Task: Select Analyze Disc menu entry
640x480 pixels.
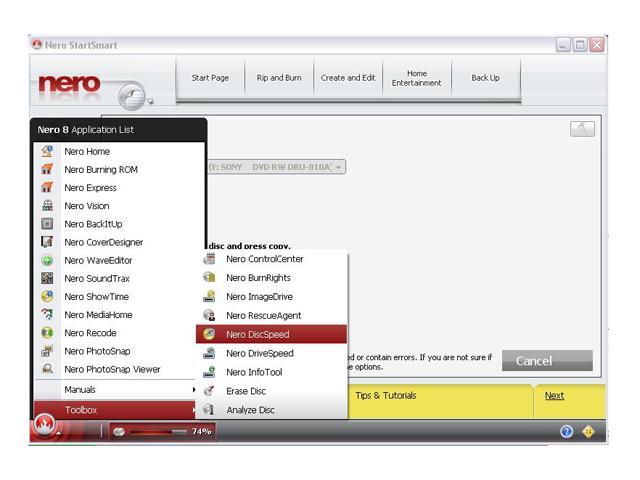Action: (x=271, y=409)
